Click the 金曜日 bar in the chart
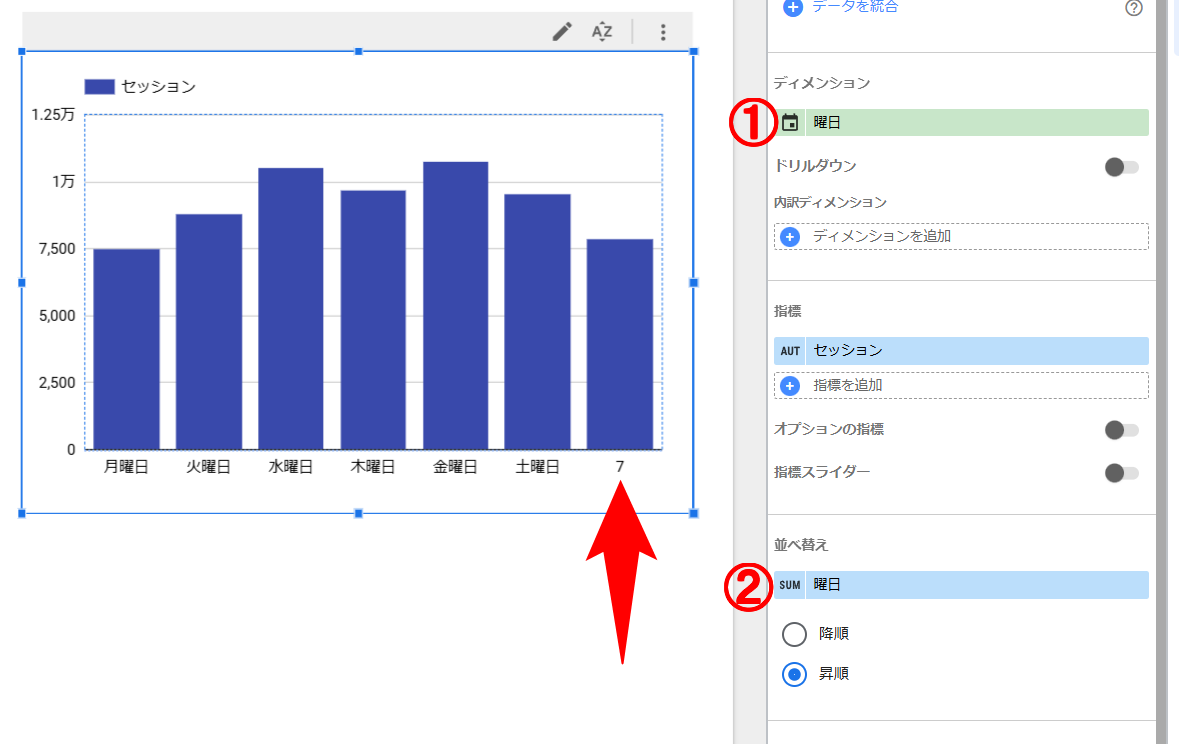Screen dimensions: 1179x744 coord(455,305)
